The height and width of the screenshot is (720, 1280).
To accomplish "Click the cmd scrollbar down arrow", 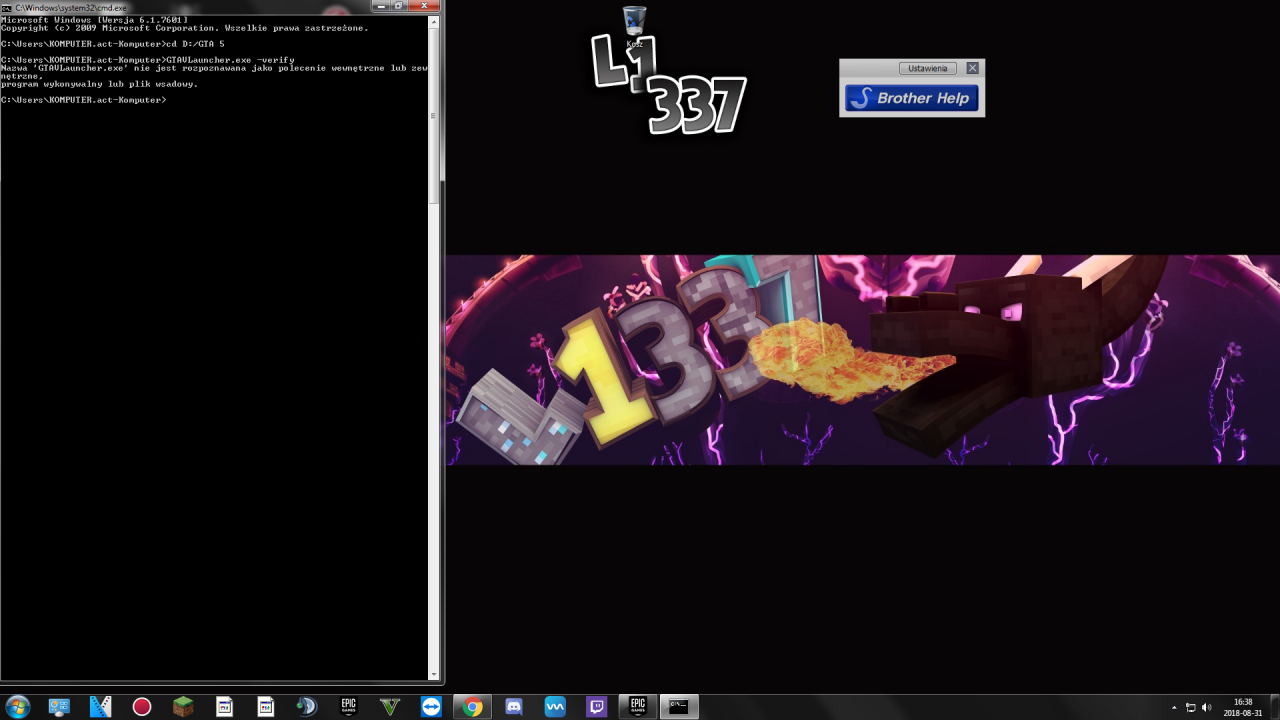I will coord(434,675).
